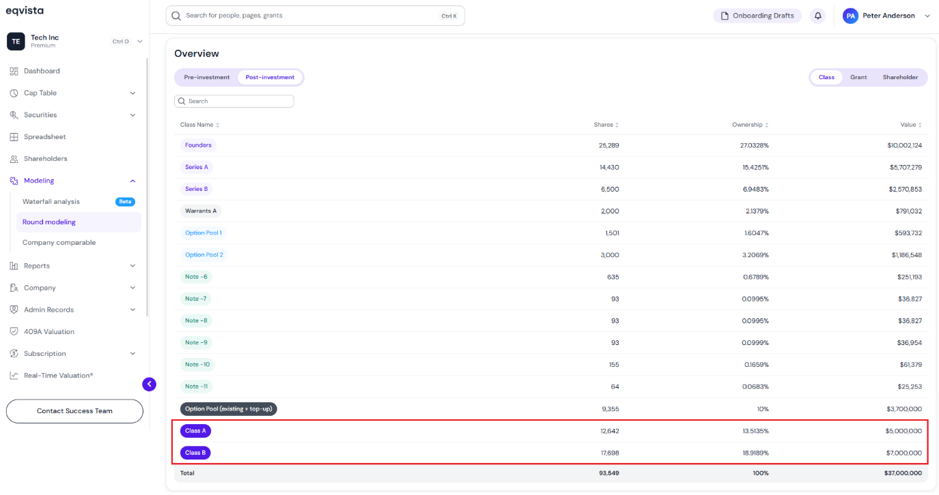Click the PA user avatar
The height and width of the screenshot is (495, 939).
click(x=850, y=16)
